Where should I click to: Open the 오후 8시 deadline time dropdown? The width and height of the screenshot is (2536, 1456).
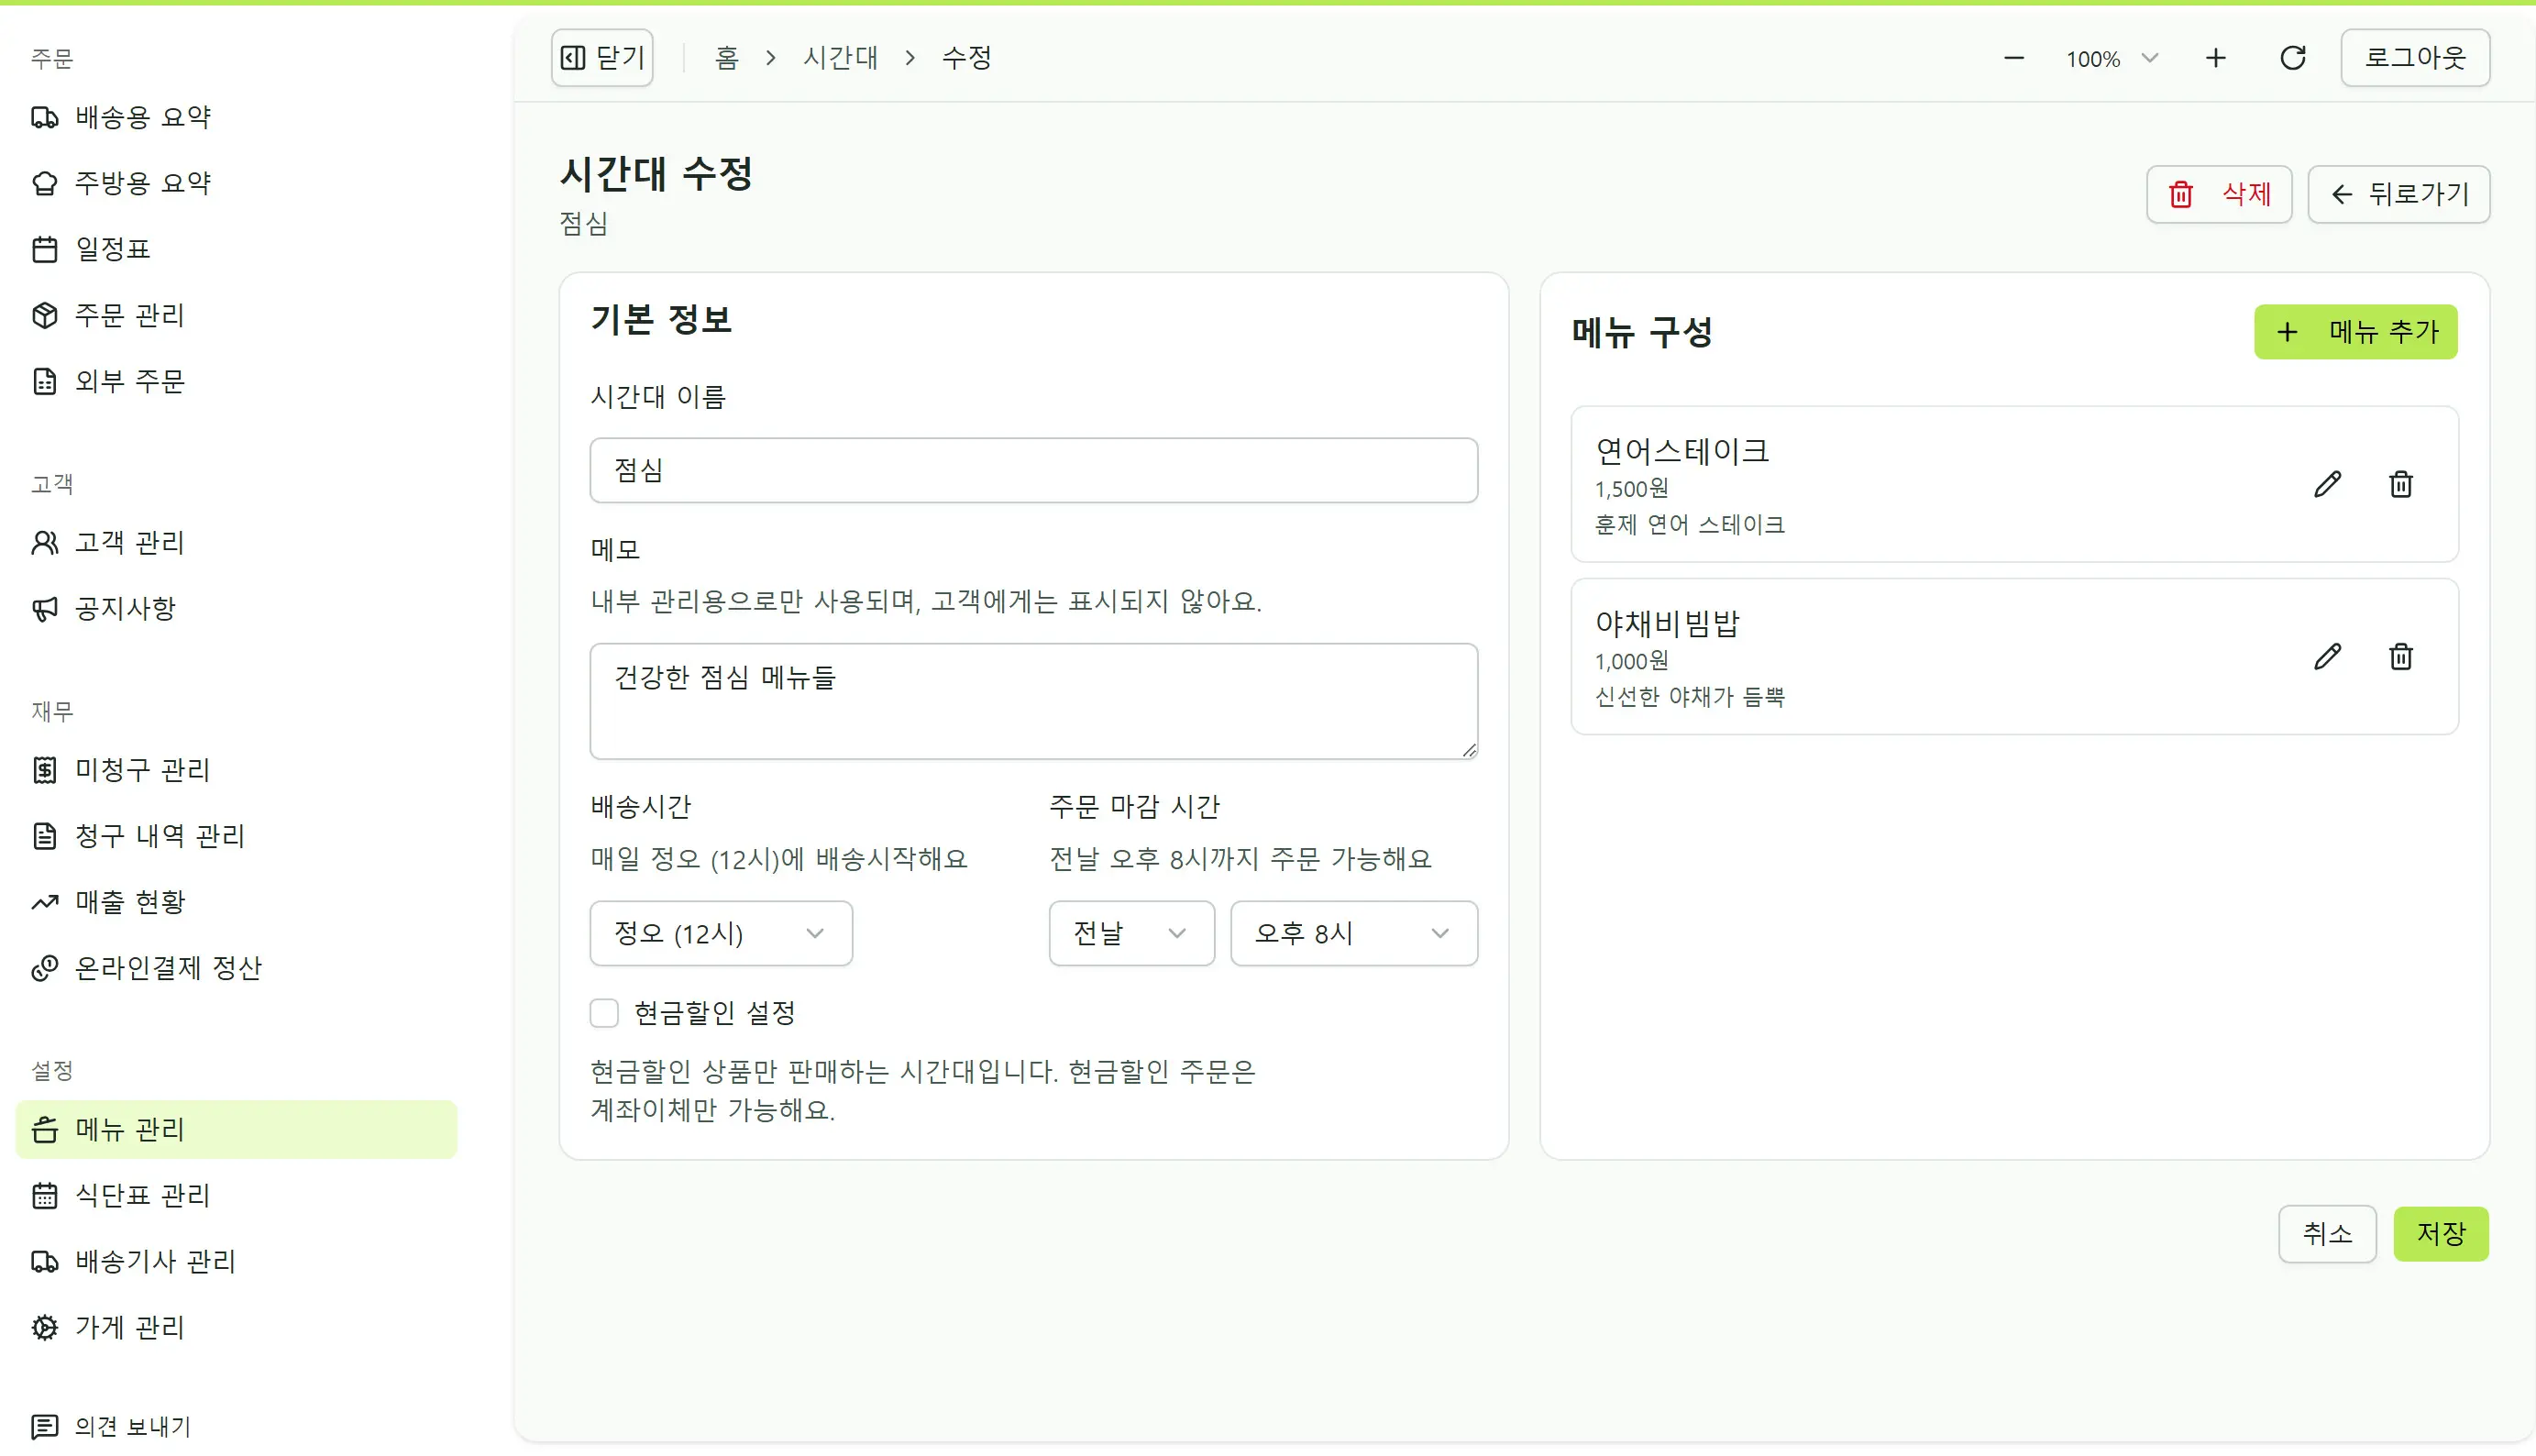click(x=1353, y=933)
